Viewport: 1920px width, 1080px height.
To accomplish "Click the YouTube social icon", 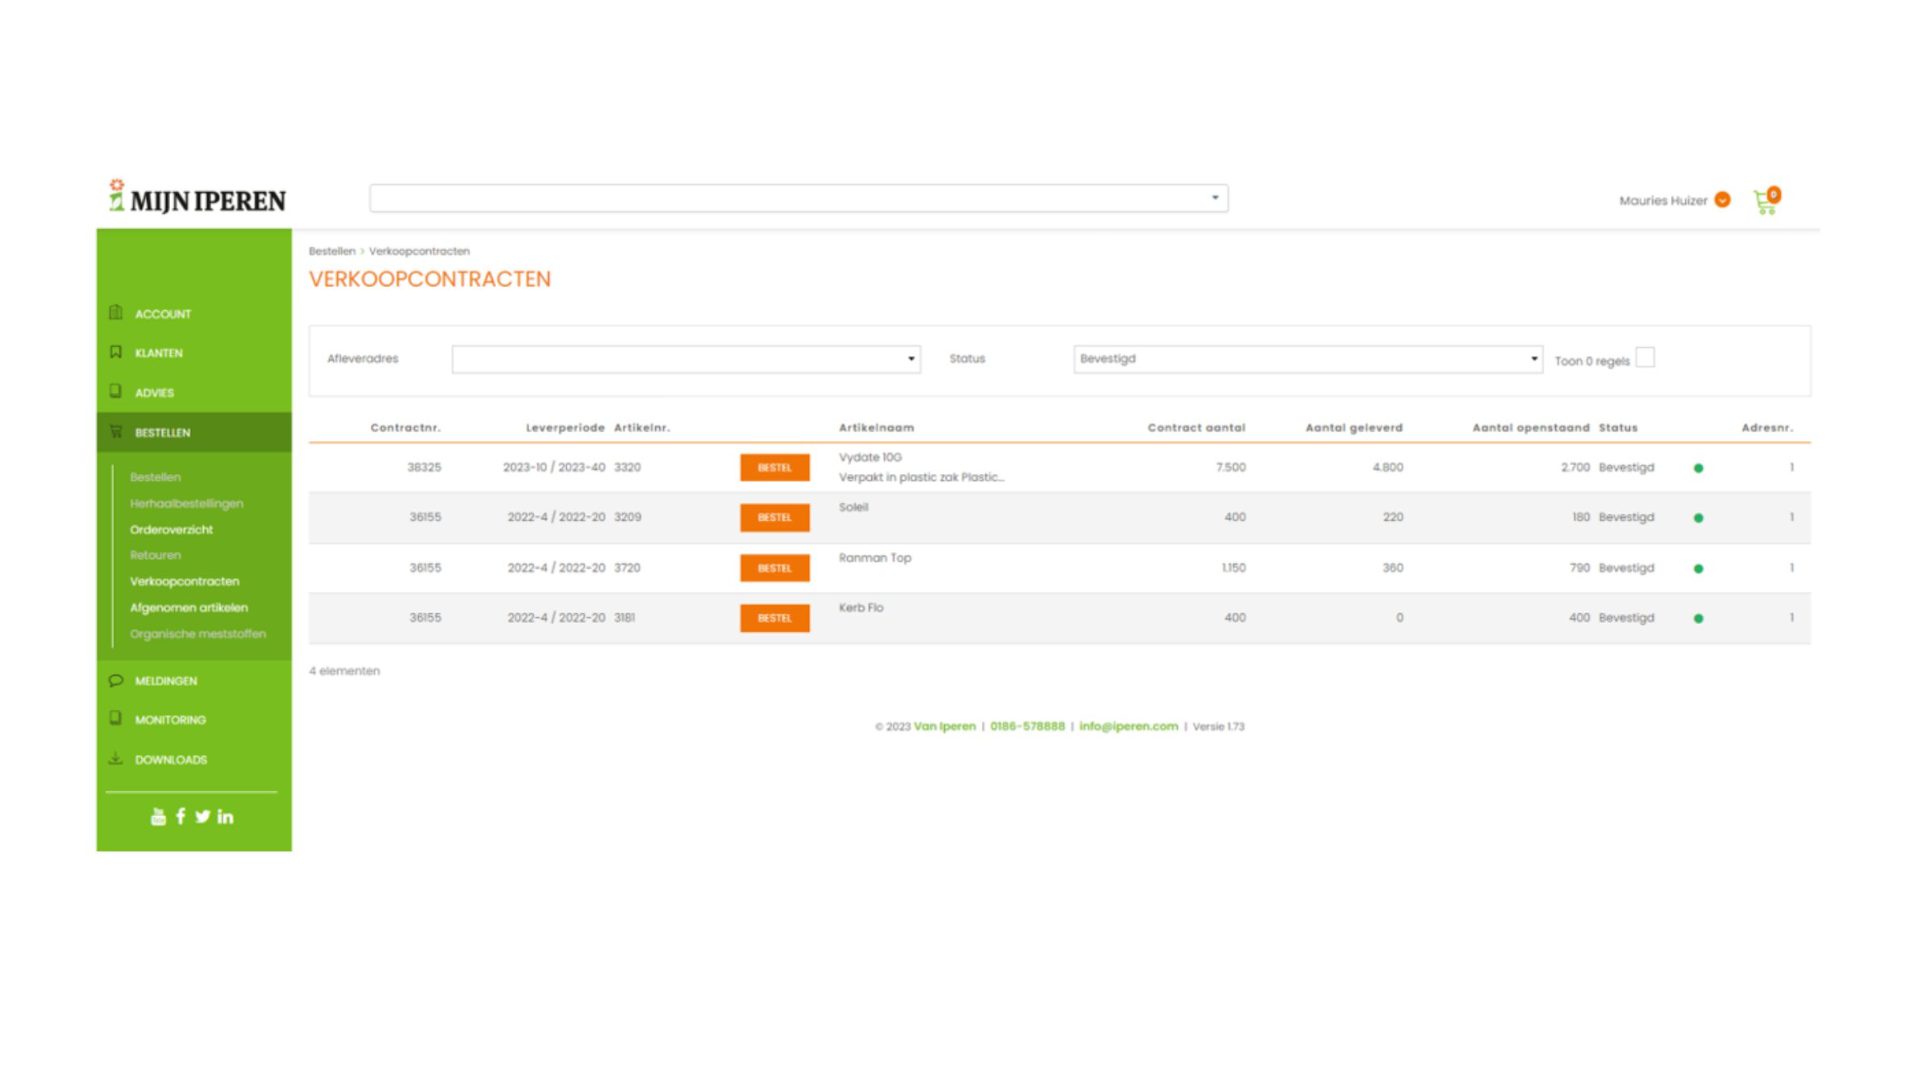I will tap(158, 817).
